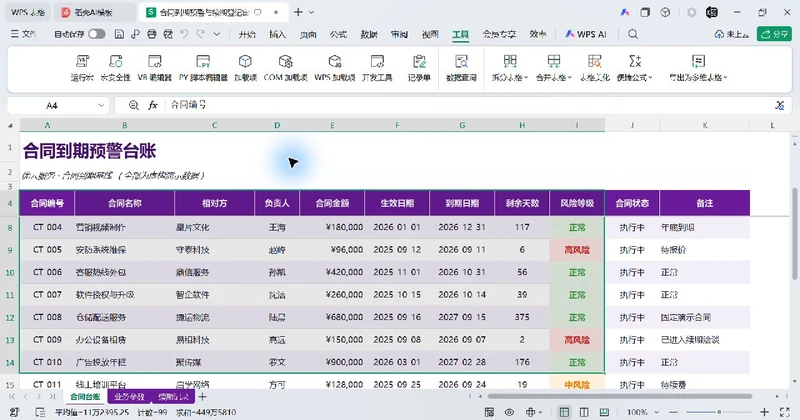Click zoom in plus button
800x420 pixels.
tap(764, 412)
